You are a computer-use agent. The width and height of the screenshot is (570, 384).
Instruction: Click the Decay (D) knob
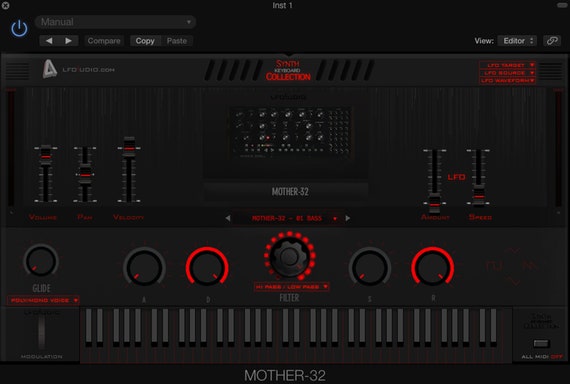pyautogui.click(x=207, y=267)
